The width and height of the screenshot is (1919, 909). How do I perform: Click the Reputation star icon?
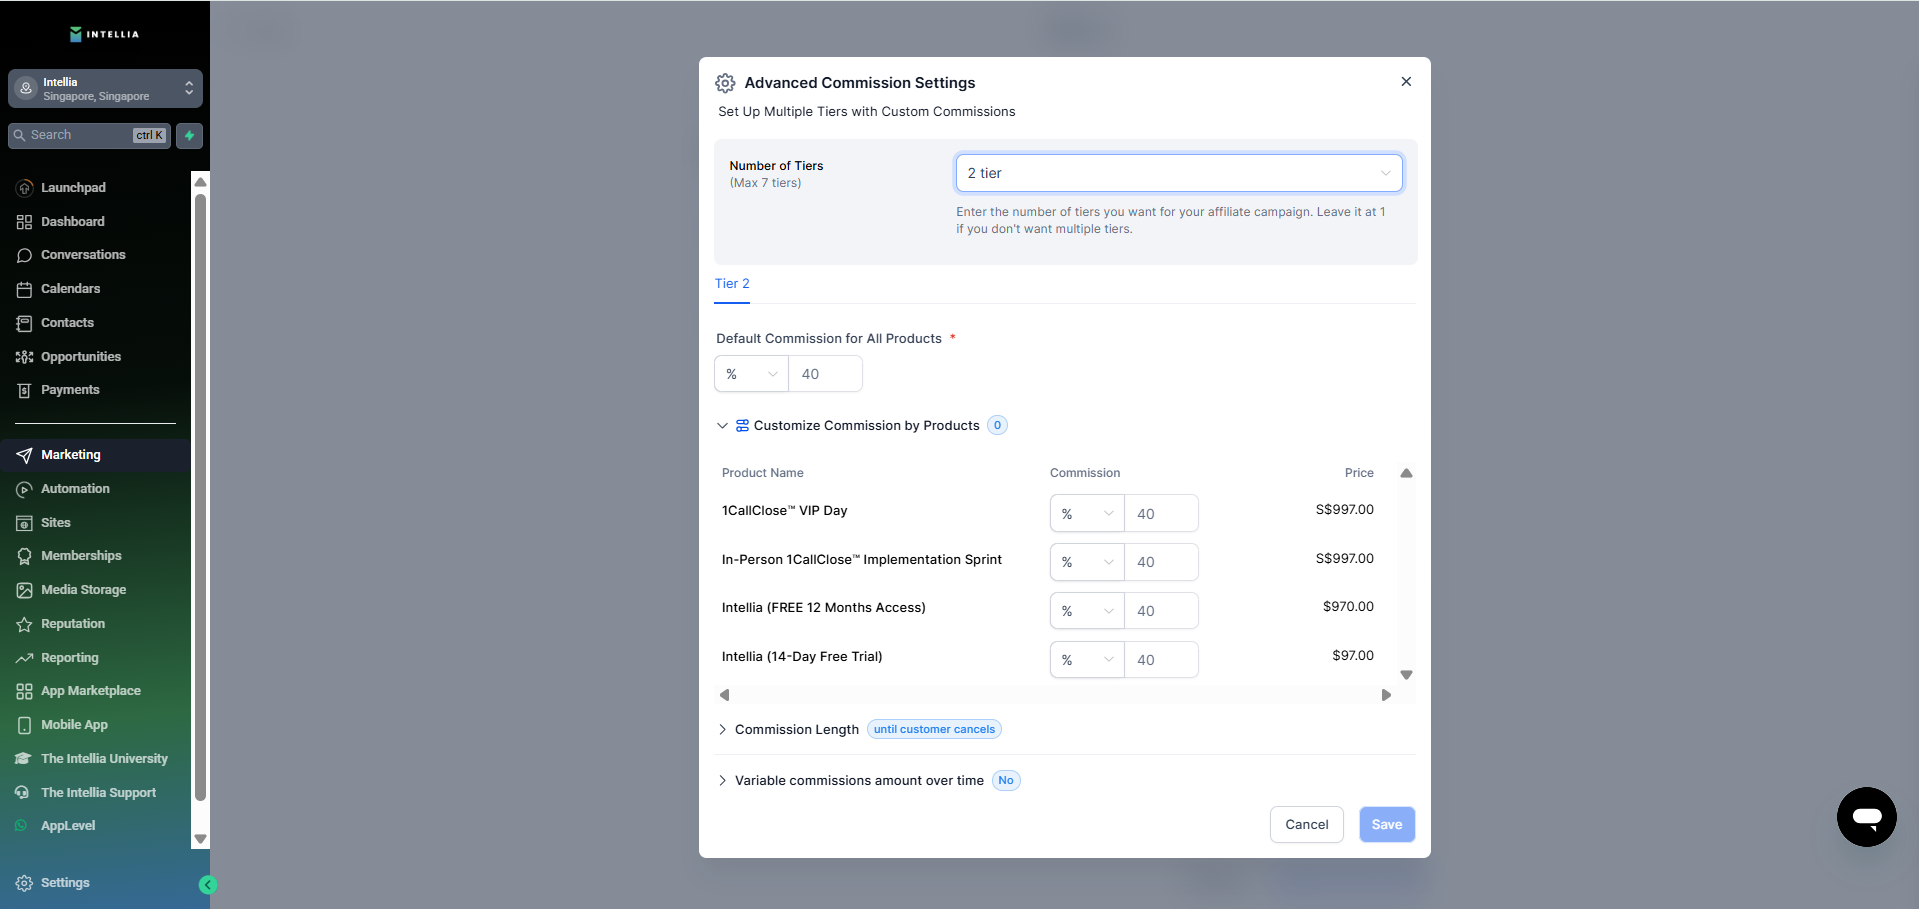24,624
